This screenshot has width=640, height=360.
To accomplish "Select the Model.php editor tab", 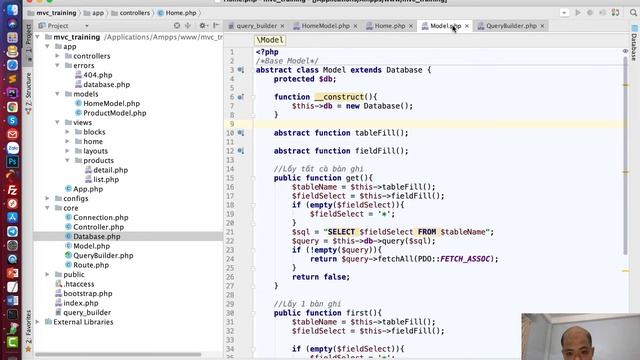I will click(x=445, y=26).
